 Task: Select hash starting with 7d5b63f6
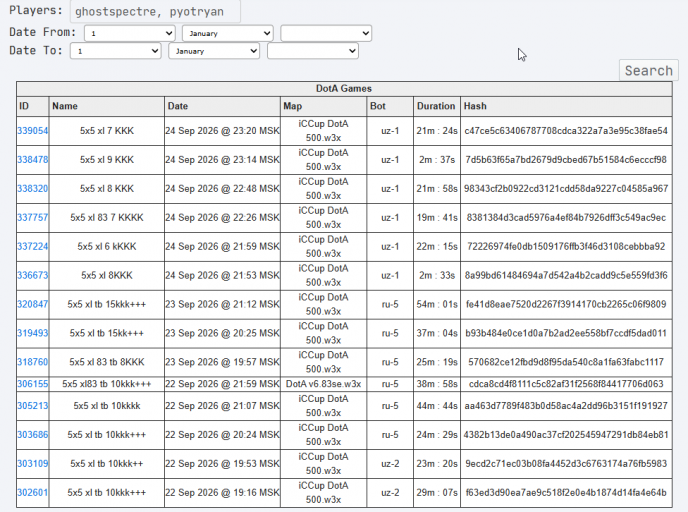pyautogui.click(x=566, y=160)
